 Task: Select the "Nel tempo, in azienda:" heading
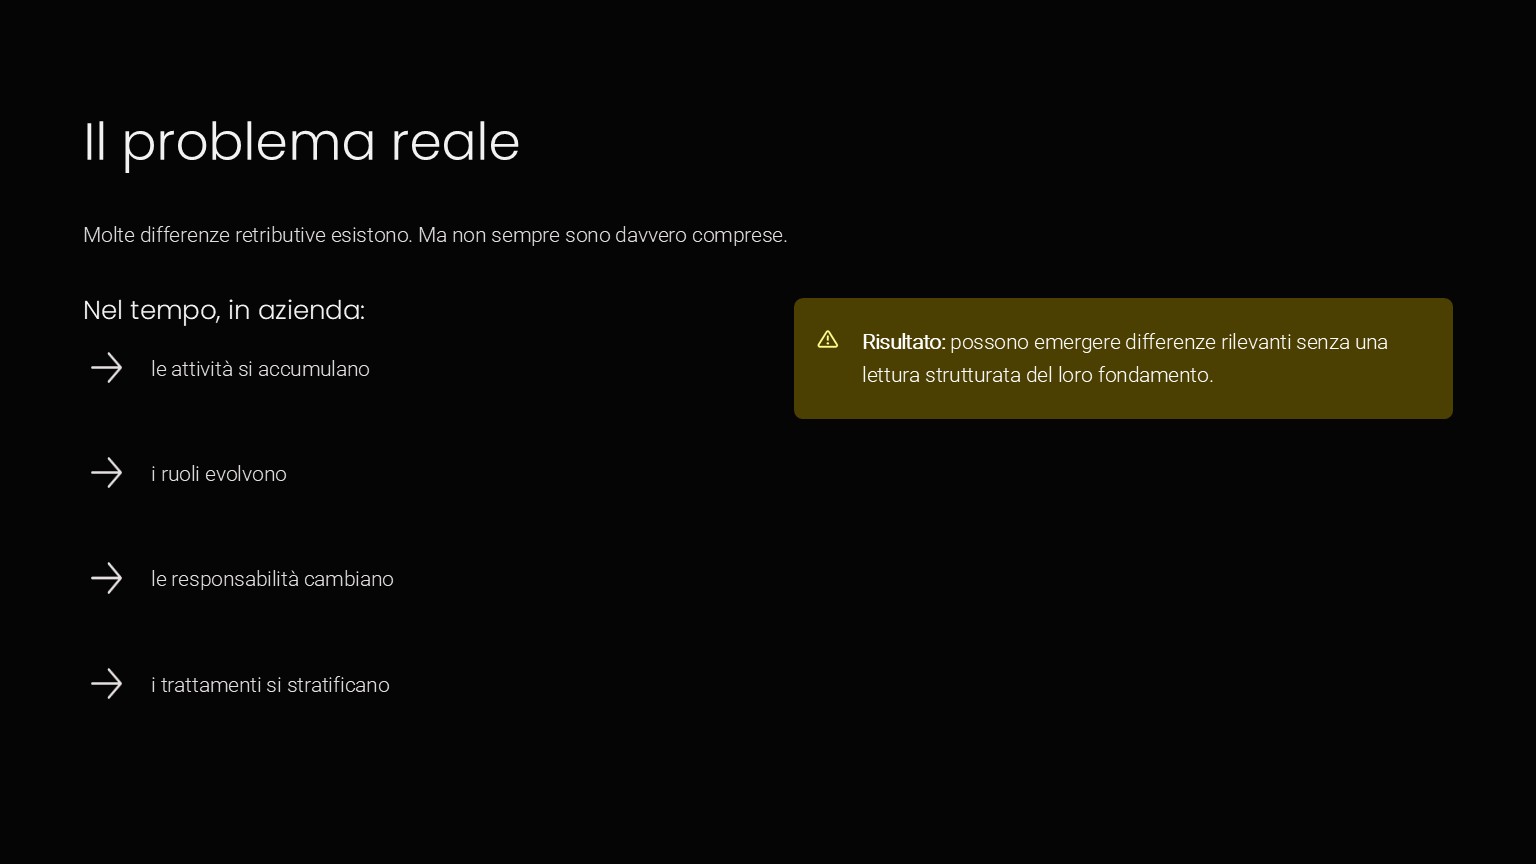[x=223, y=310]
